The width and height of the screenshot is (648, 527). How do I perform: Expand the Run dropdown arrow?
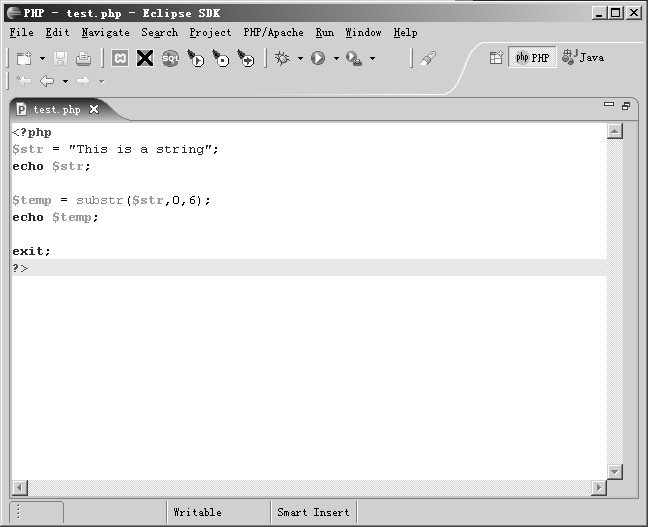(x=336, y=59)
